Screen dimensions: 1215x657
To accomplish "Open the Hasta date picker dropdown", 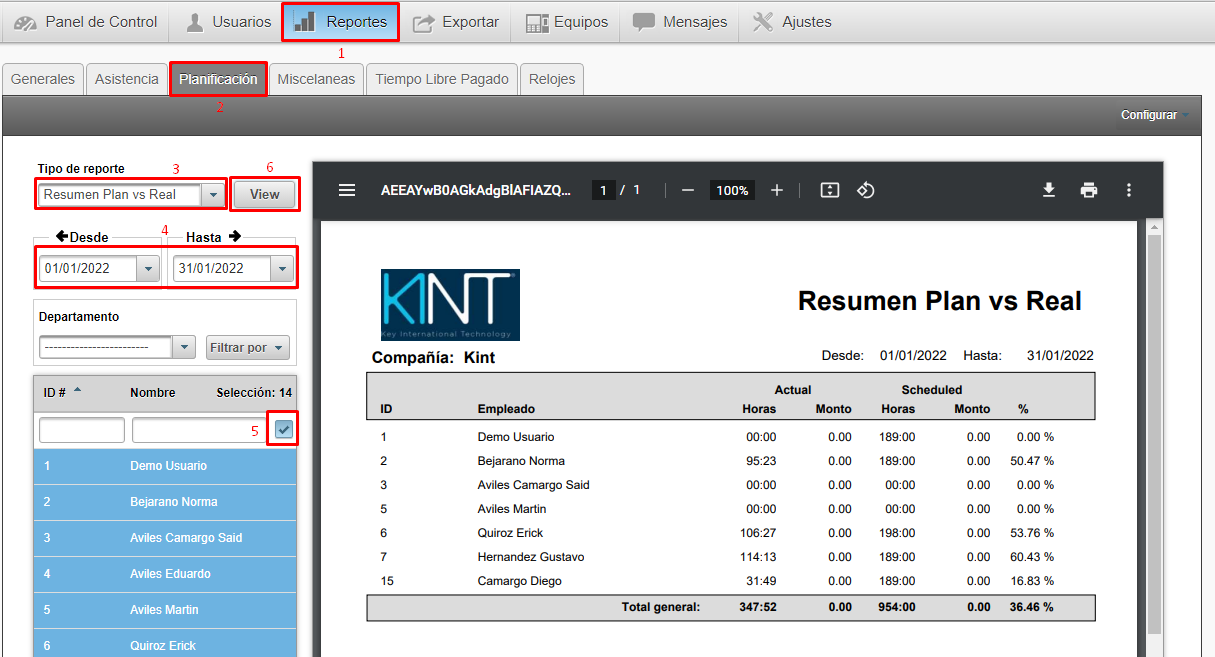I will (x=281, y=268).
